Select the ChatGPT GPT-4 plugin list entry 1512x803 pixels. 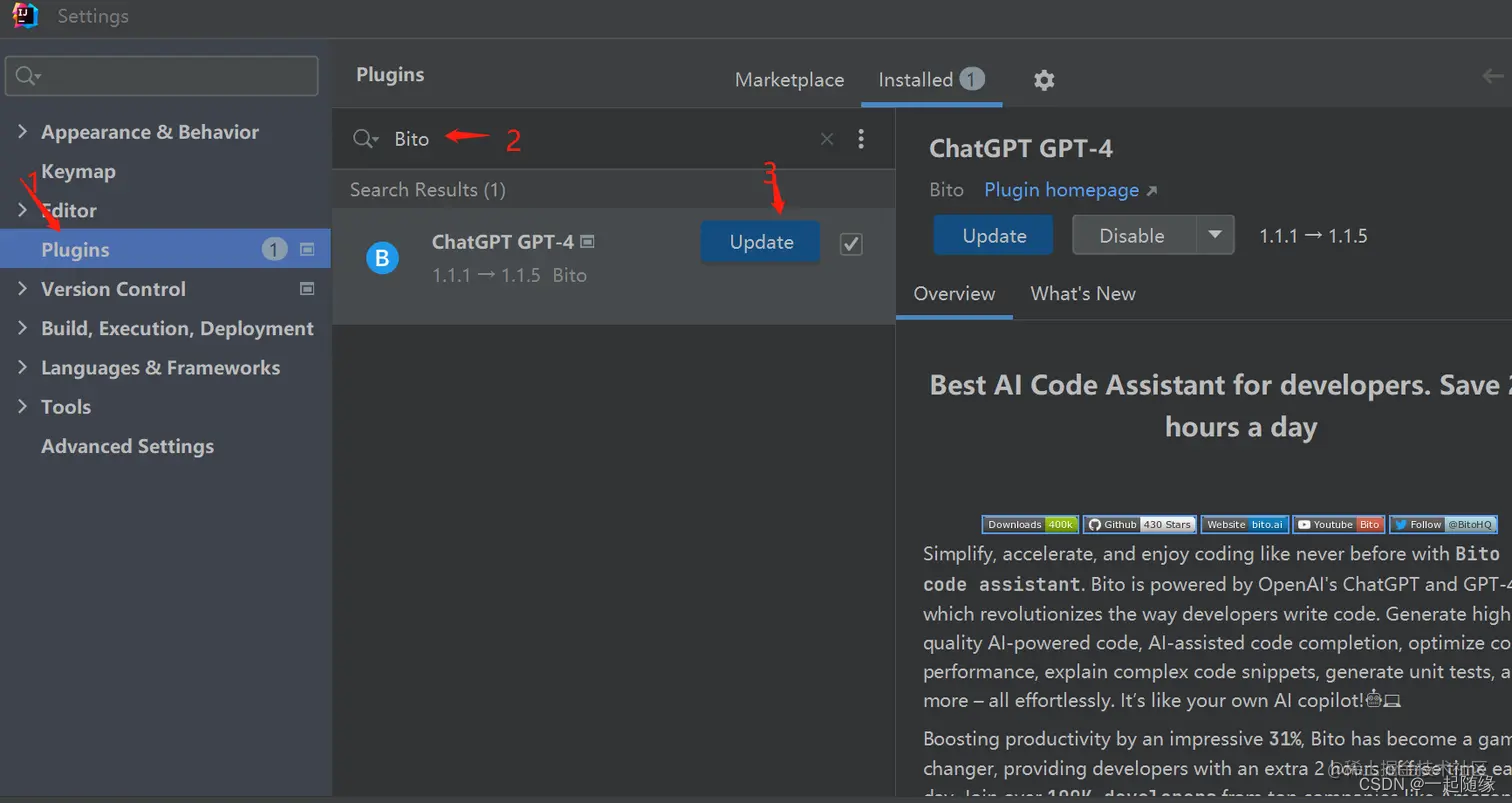(613, 266)
